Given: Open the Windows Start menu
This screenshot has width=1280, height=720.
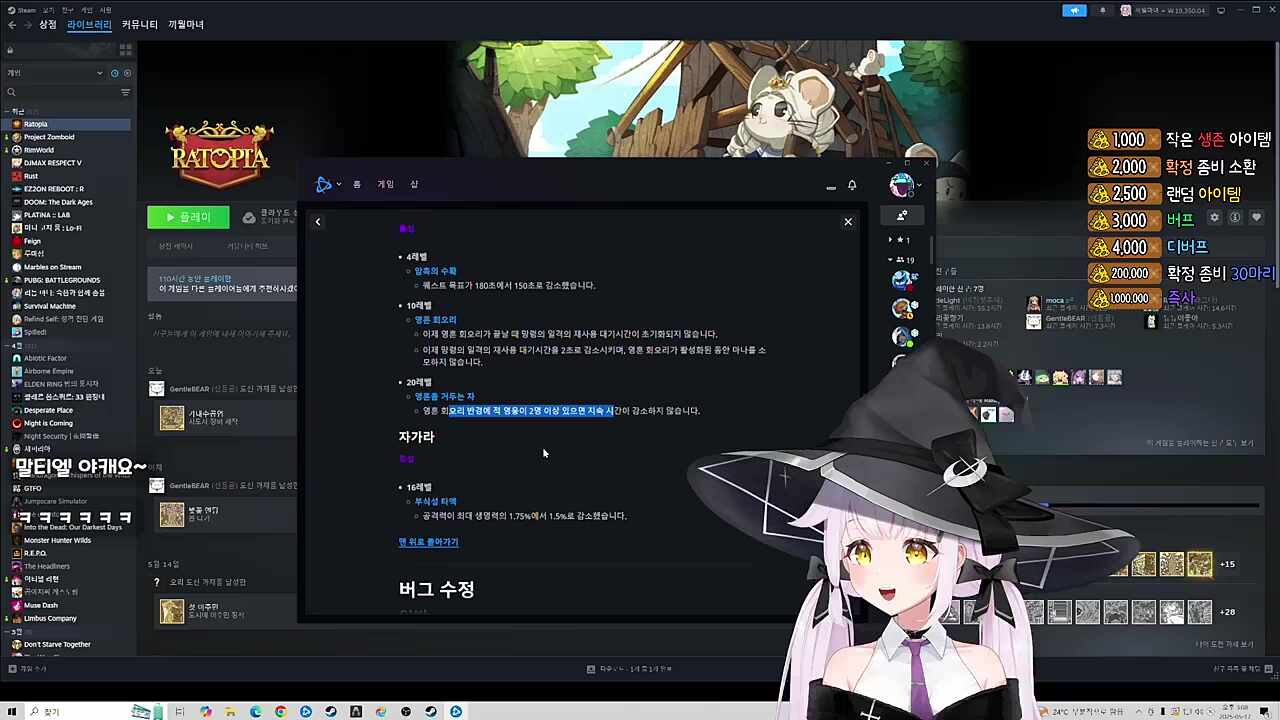Looking at the screenshot, I should tap(13, 712).
